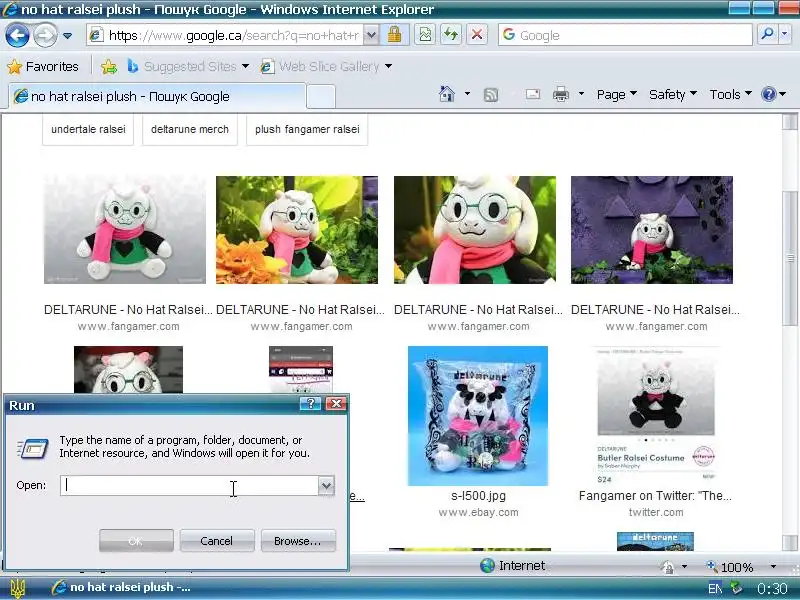Click Cancel in the Run dialog
Screen dimensions: 800x600
tap(217, 541)
